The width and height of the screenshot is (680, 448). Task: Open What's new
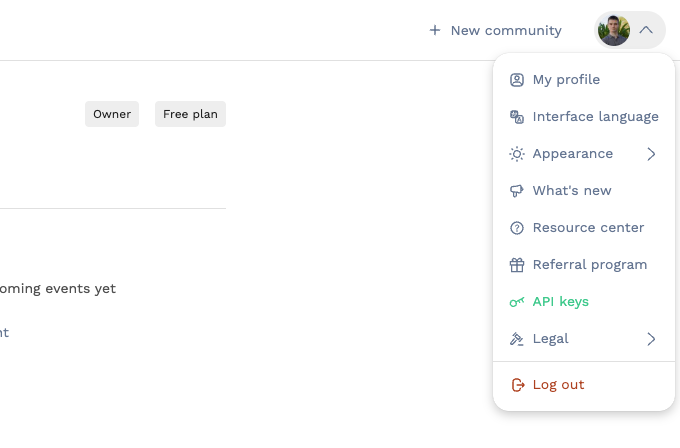click(584, 191)
